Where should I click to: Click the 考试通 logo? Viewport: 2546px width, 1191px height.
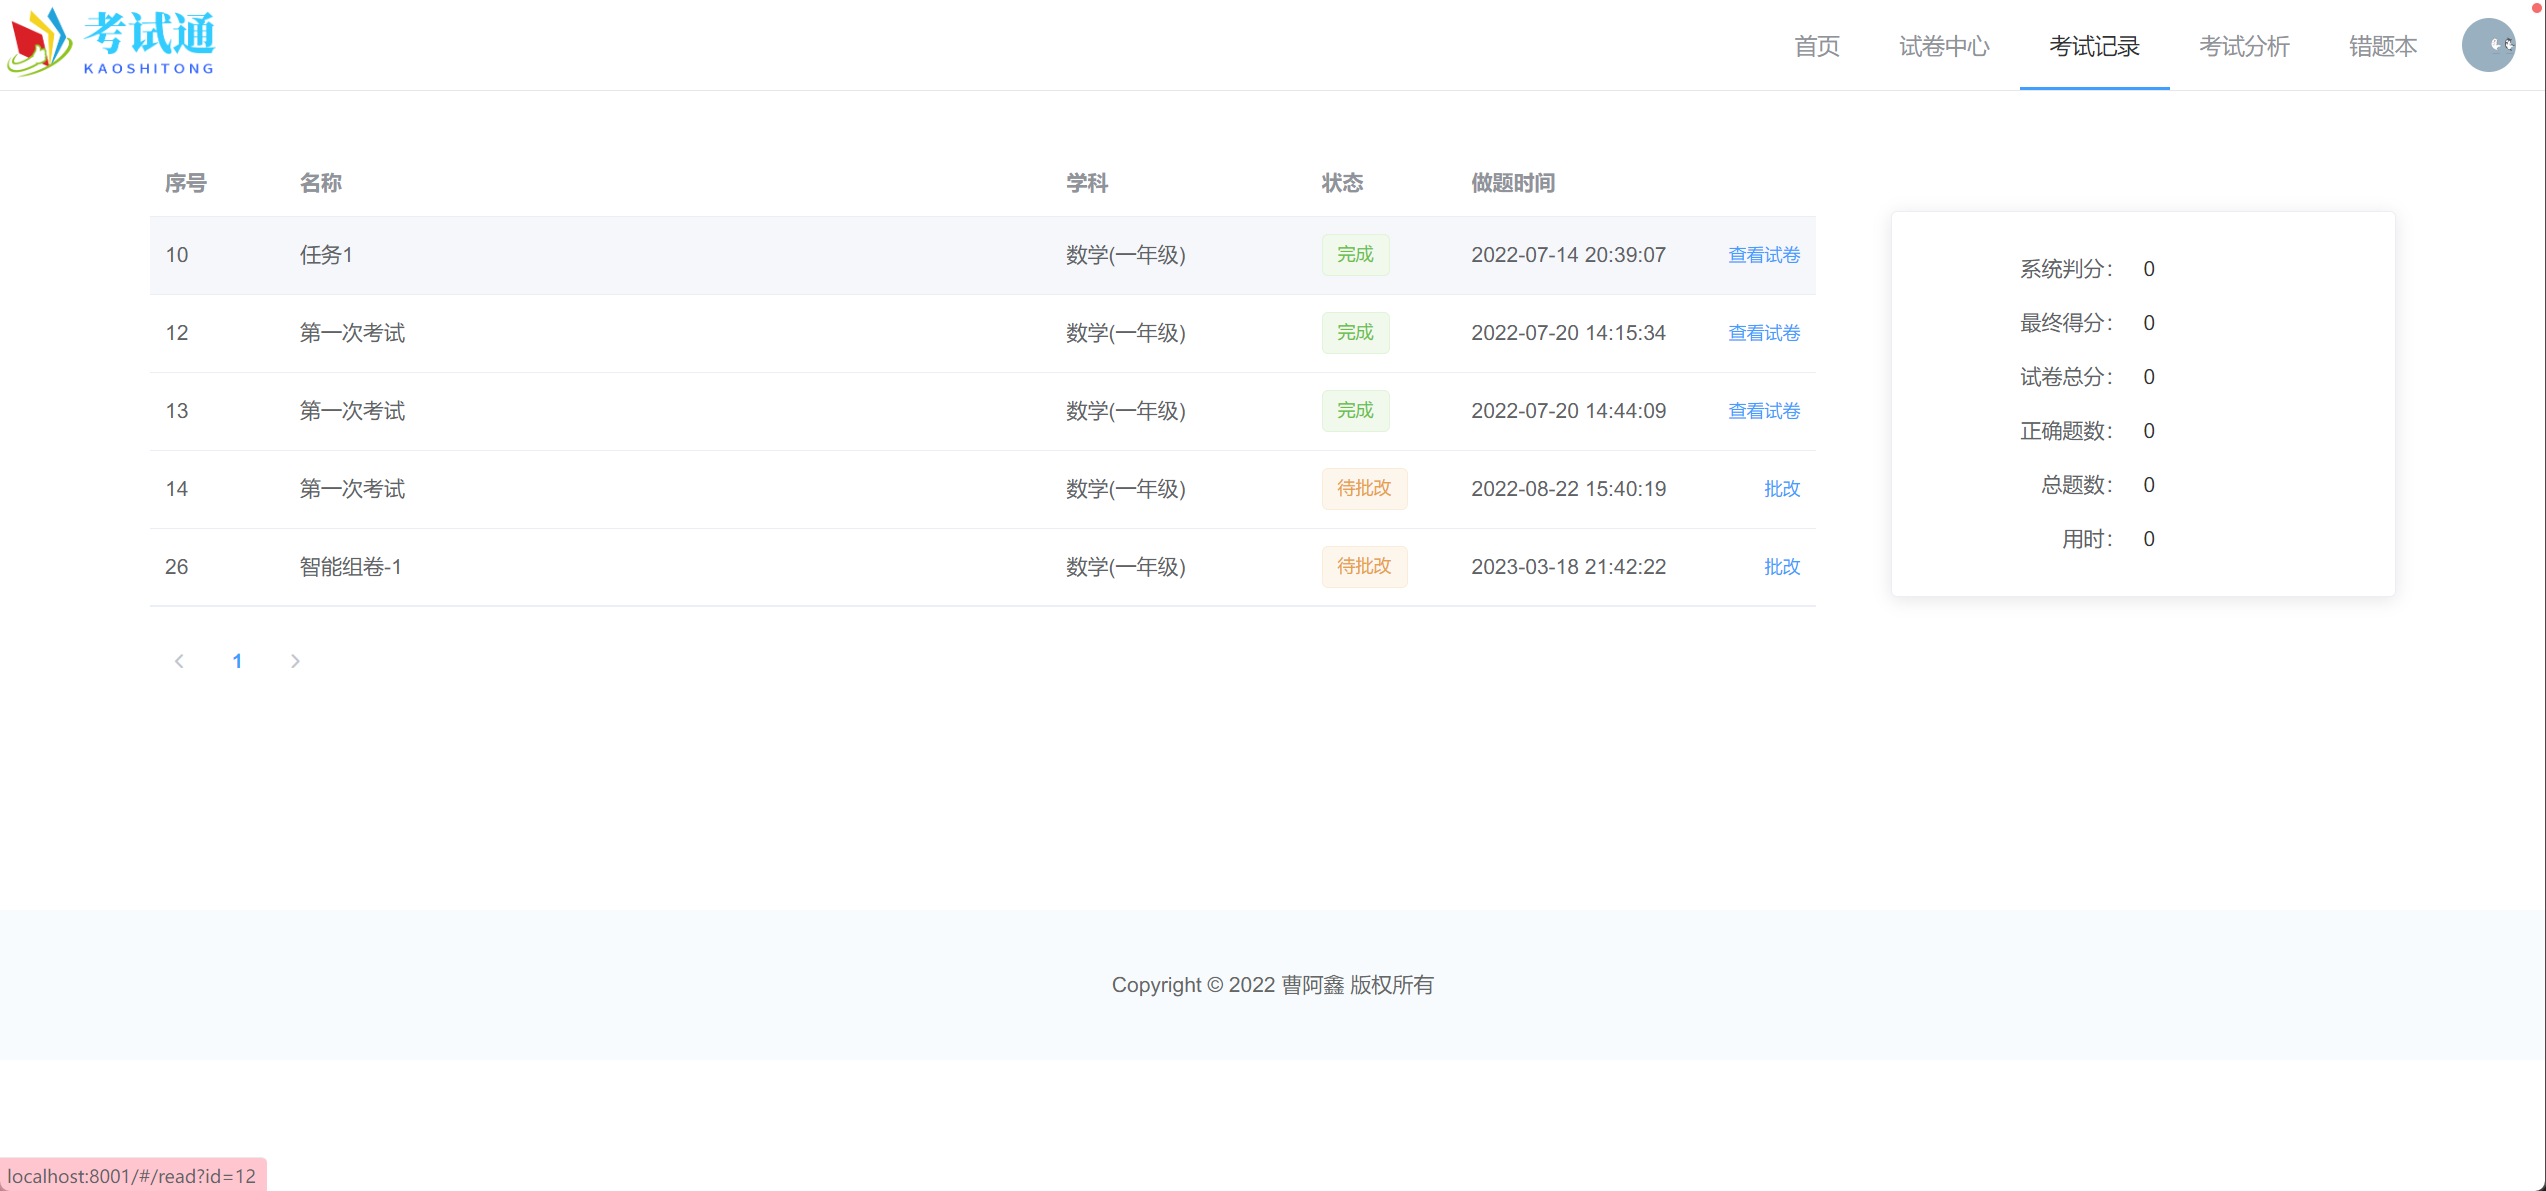point(110,42)
